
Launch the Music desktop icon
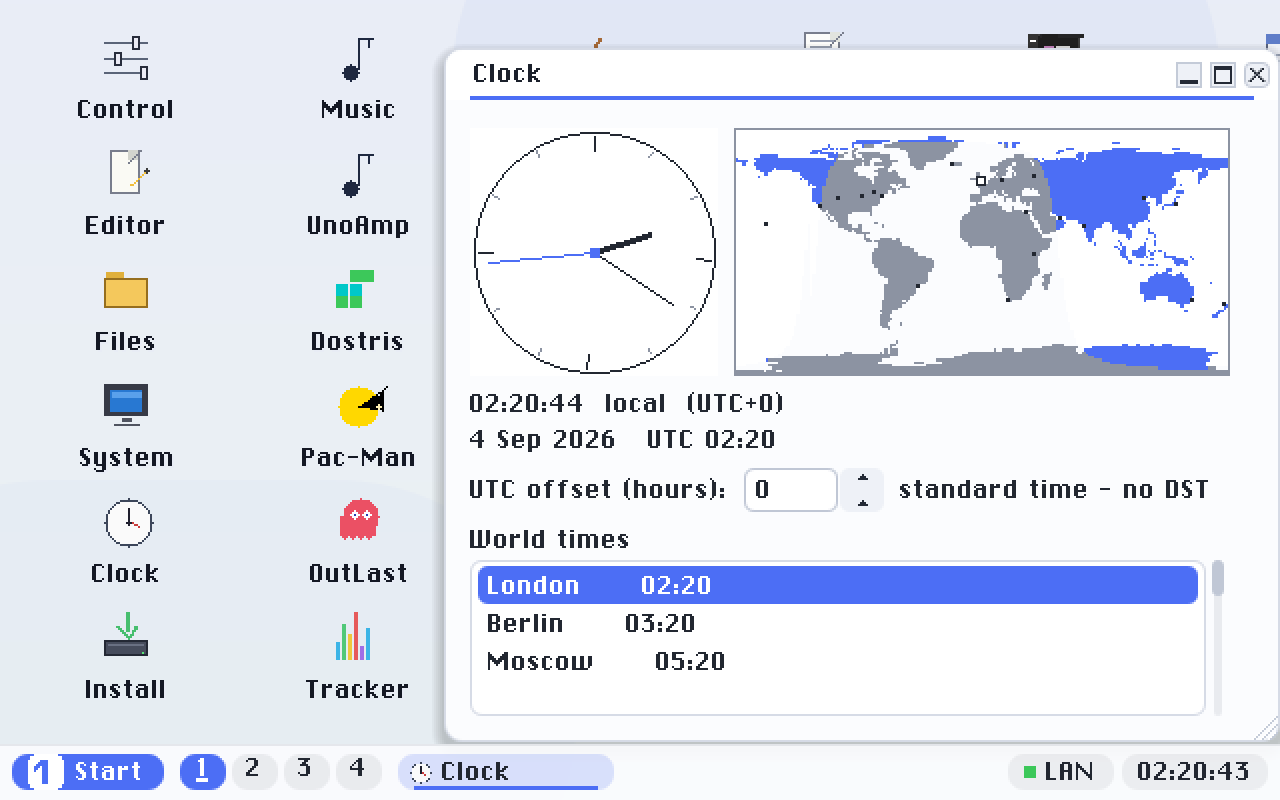pyautogui.click(x=357, y=80)
